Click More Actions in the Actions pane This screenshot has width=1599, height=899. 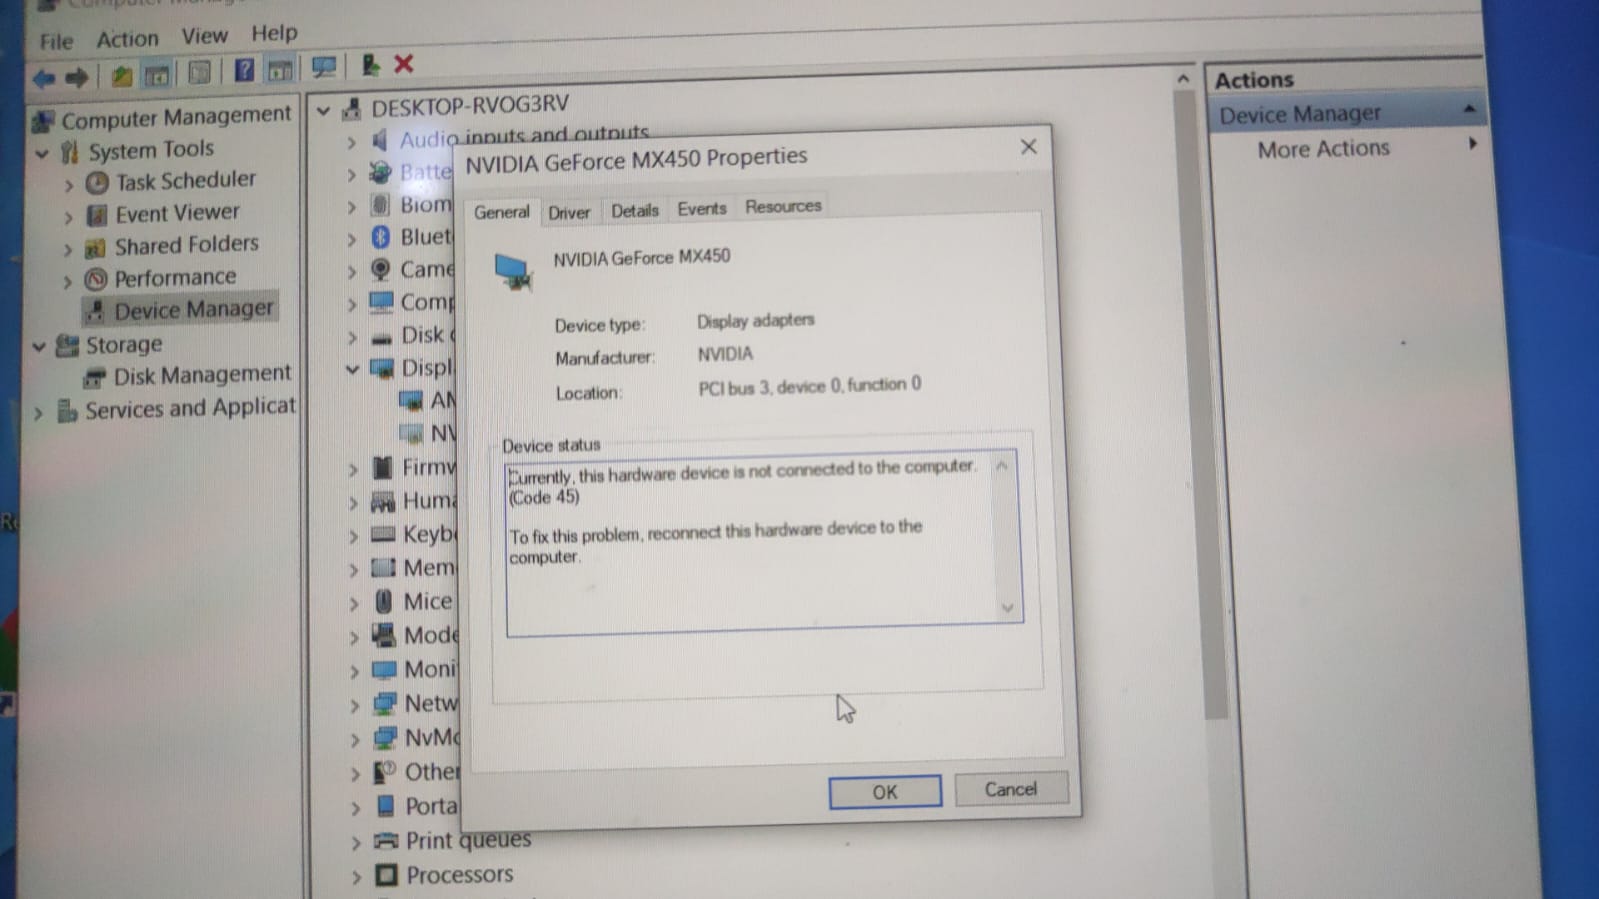[1323, 149]
